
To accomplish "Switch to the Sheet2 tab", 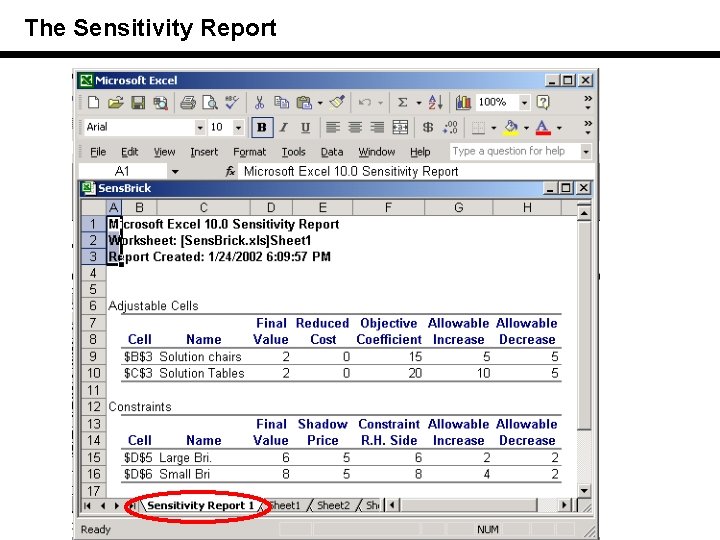I will click(333, 506).
